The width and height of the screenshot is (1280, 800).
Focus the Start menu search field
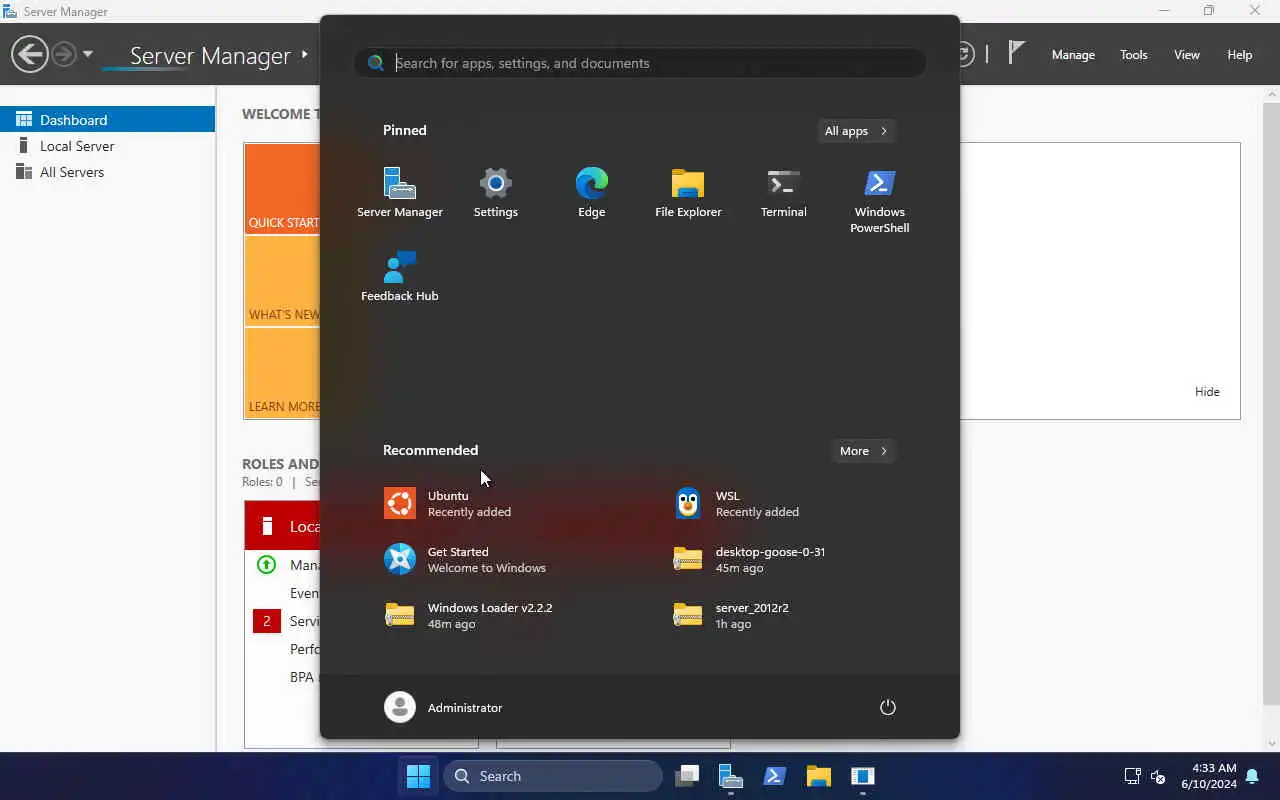[x=640, y=63]
